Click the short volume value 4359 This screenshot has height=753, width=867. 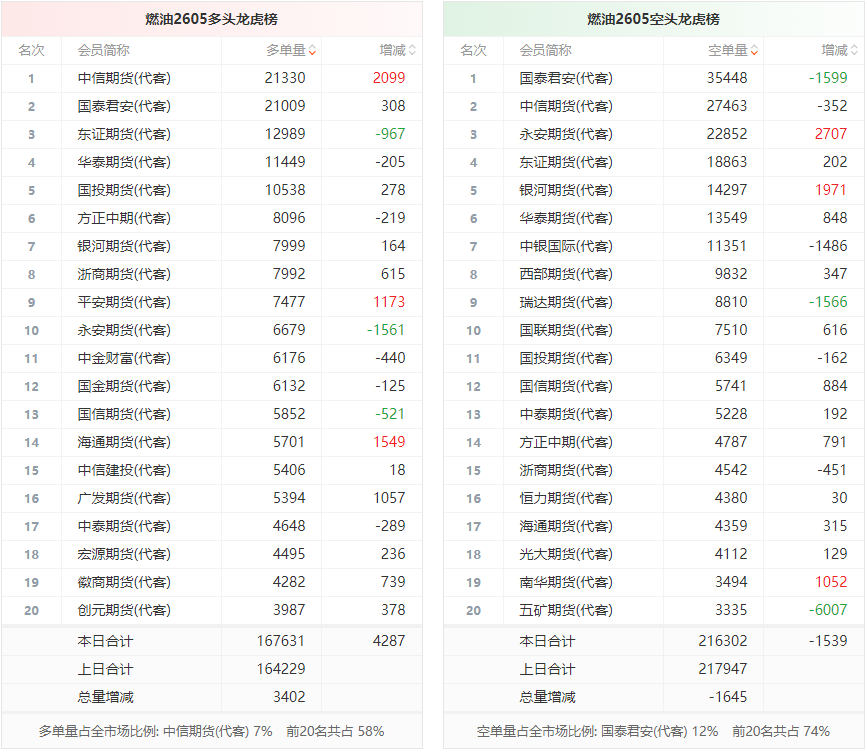click(x=730, y=526)
